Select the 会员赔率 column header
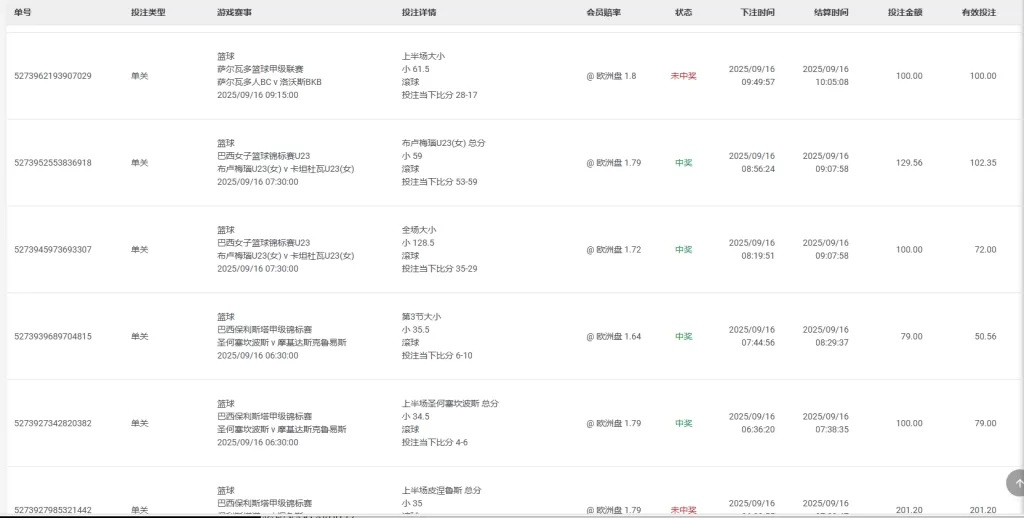The height and width of the screenshot is (518, 1024). [604, 13]
